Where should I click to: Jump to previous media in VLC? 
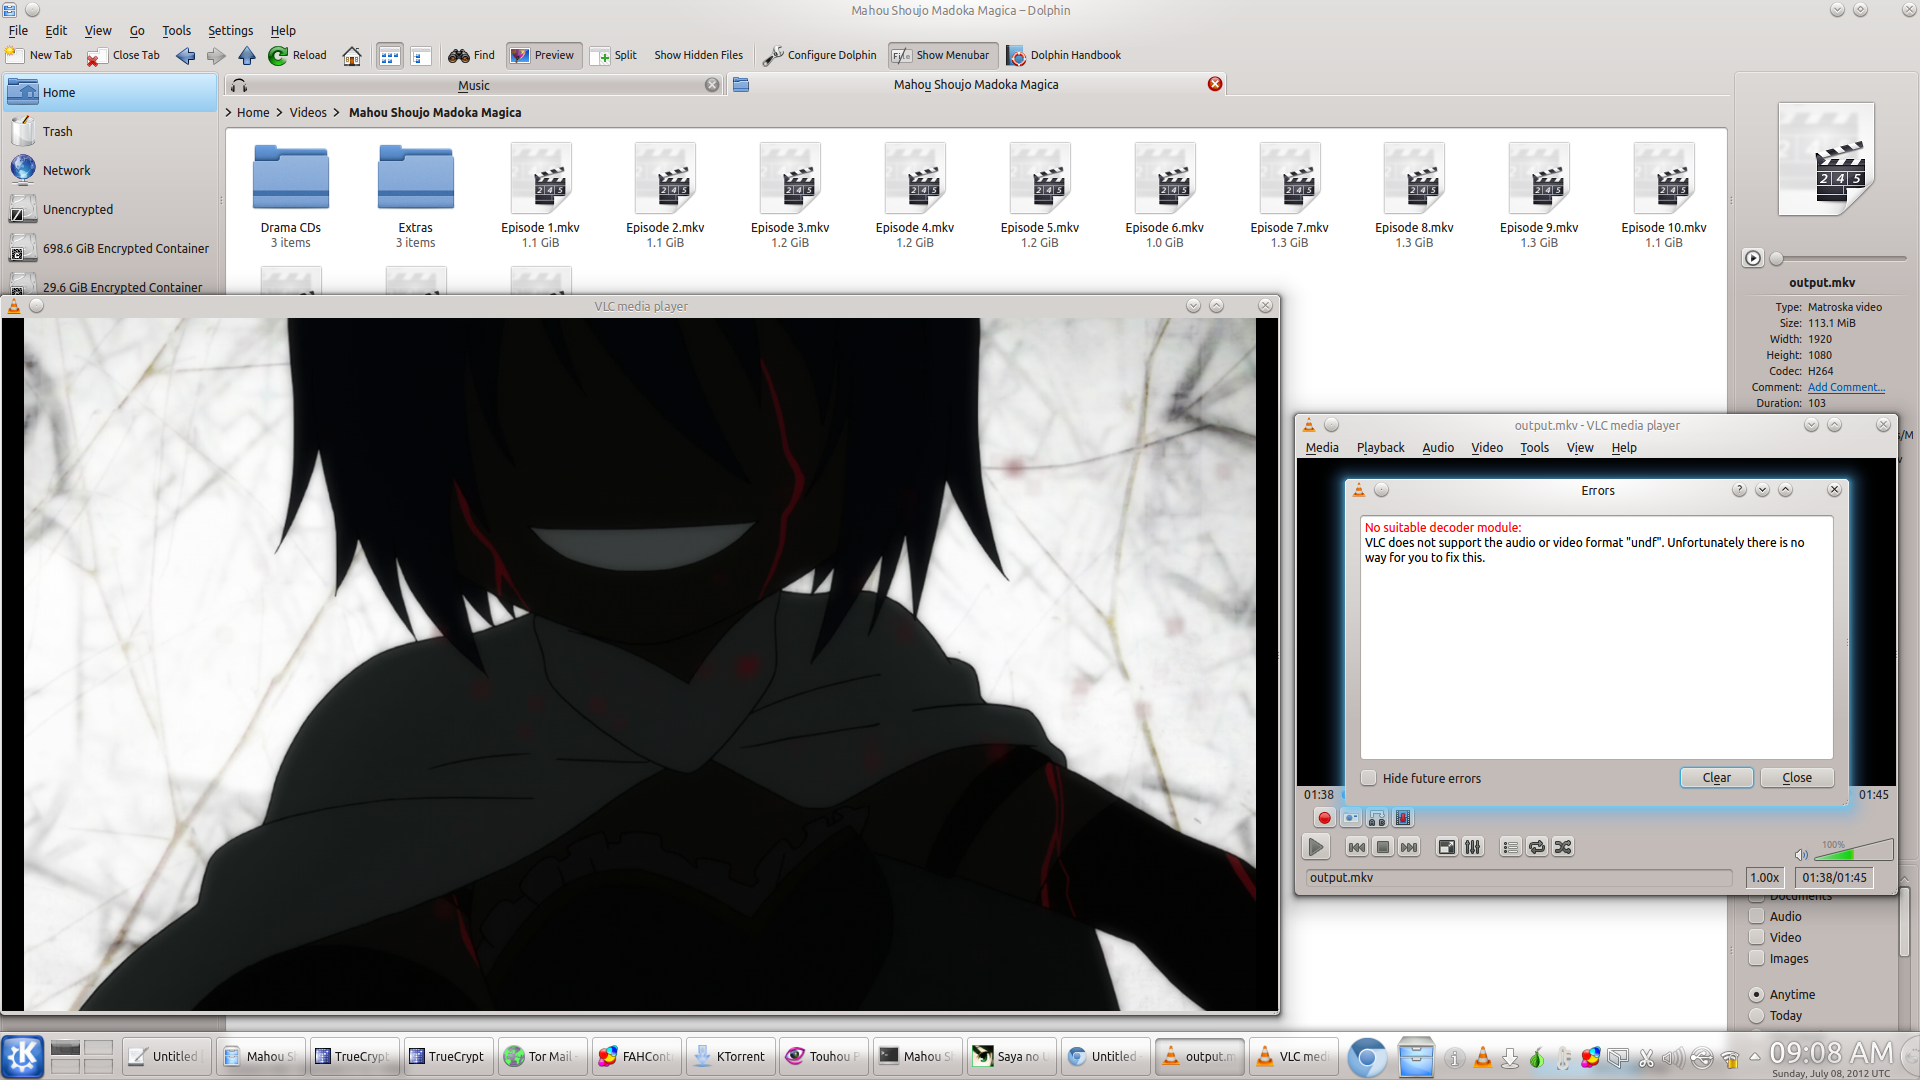click(x=1356, y=847)
